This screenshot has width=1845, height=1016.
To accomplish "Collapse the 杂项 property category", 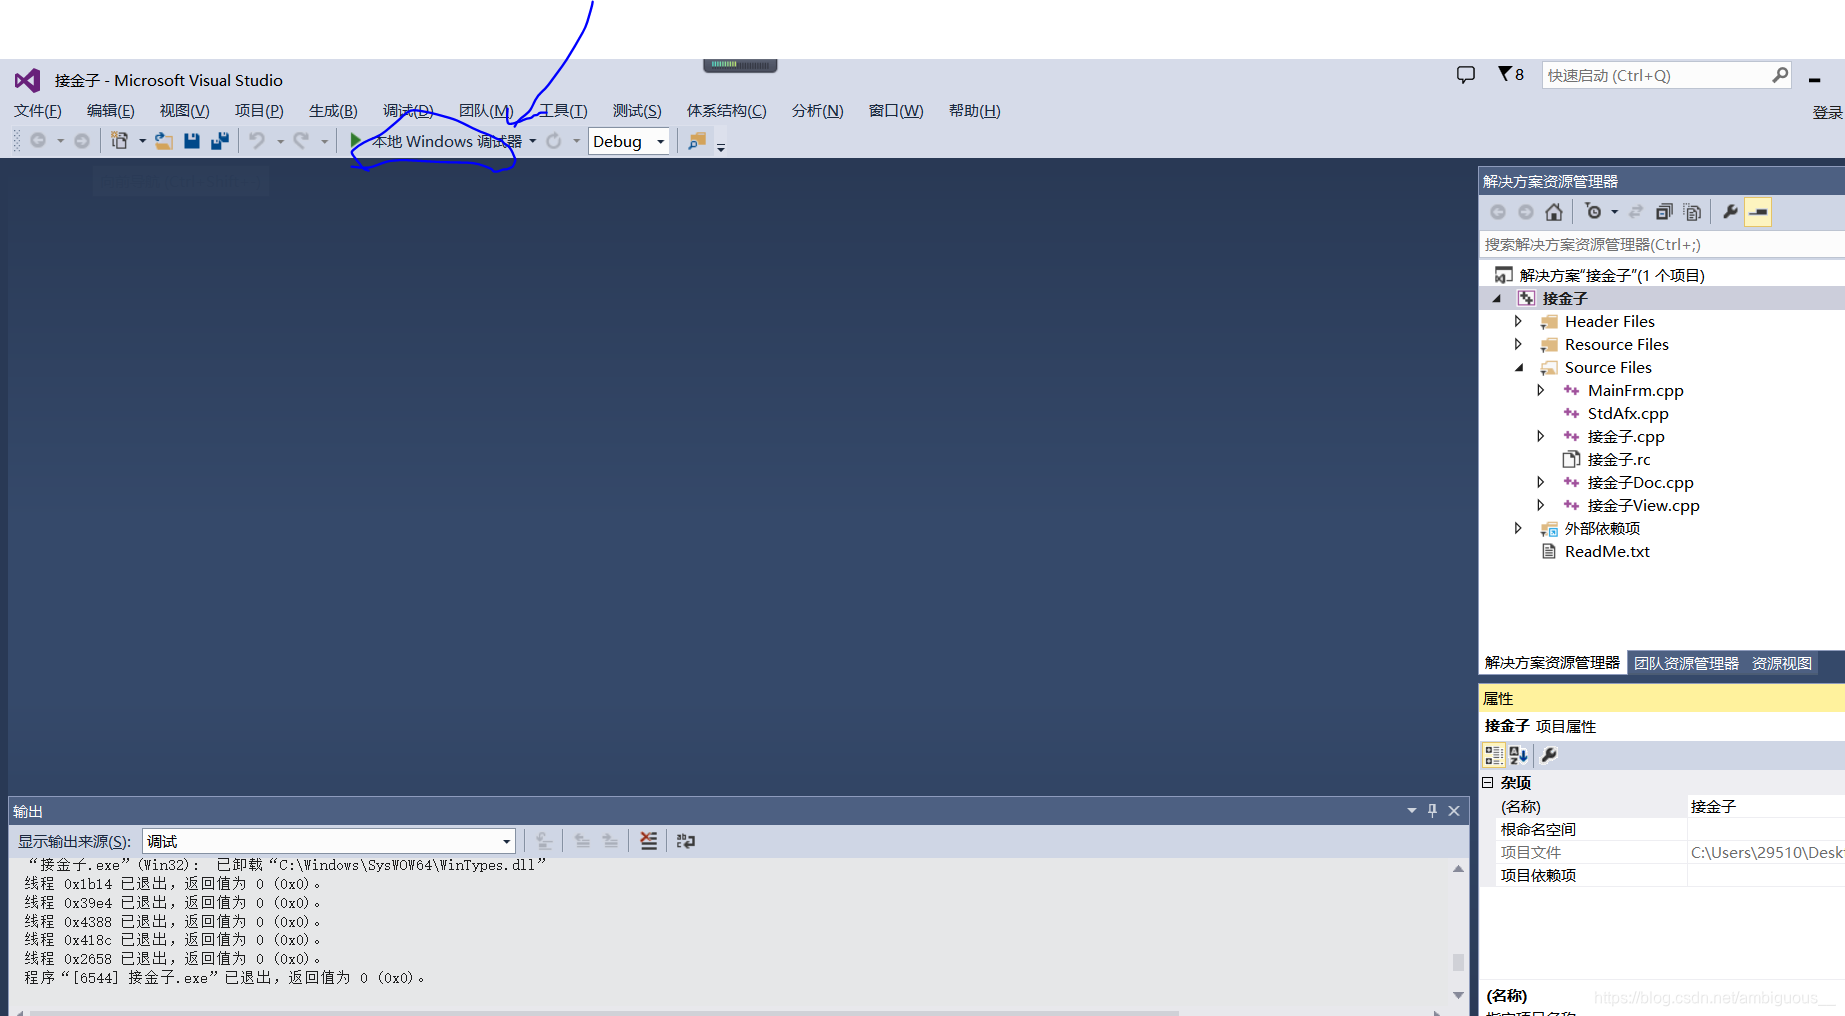I will point(1488,783).
